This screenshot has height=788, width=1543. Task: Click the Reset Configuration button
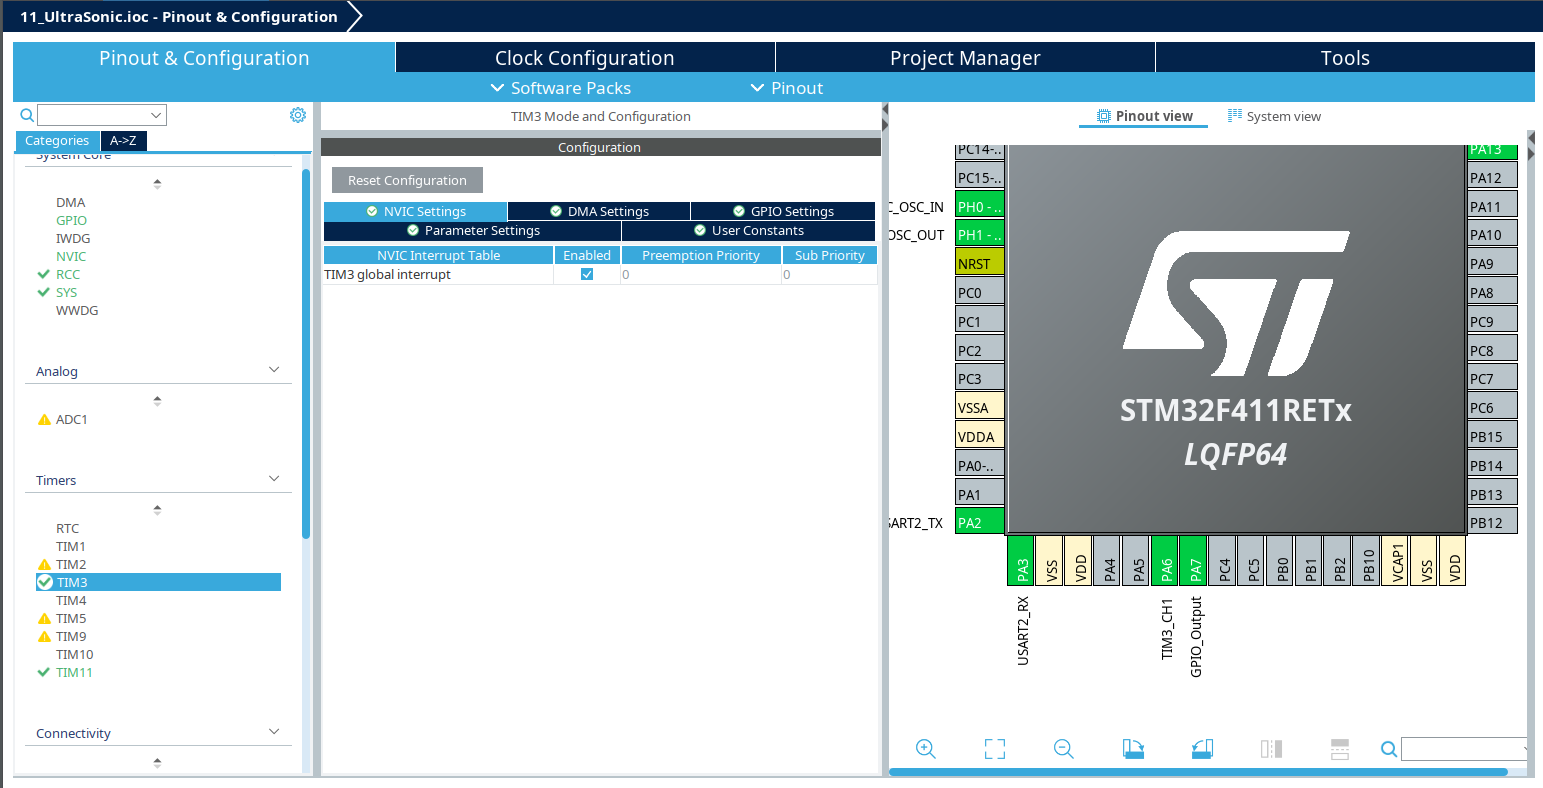407,180
